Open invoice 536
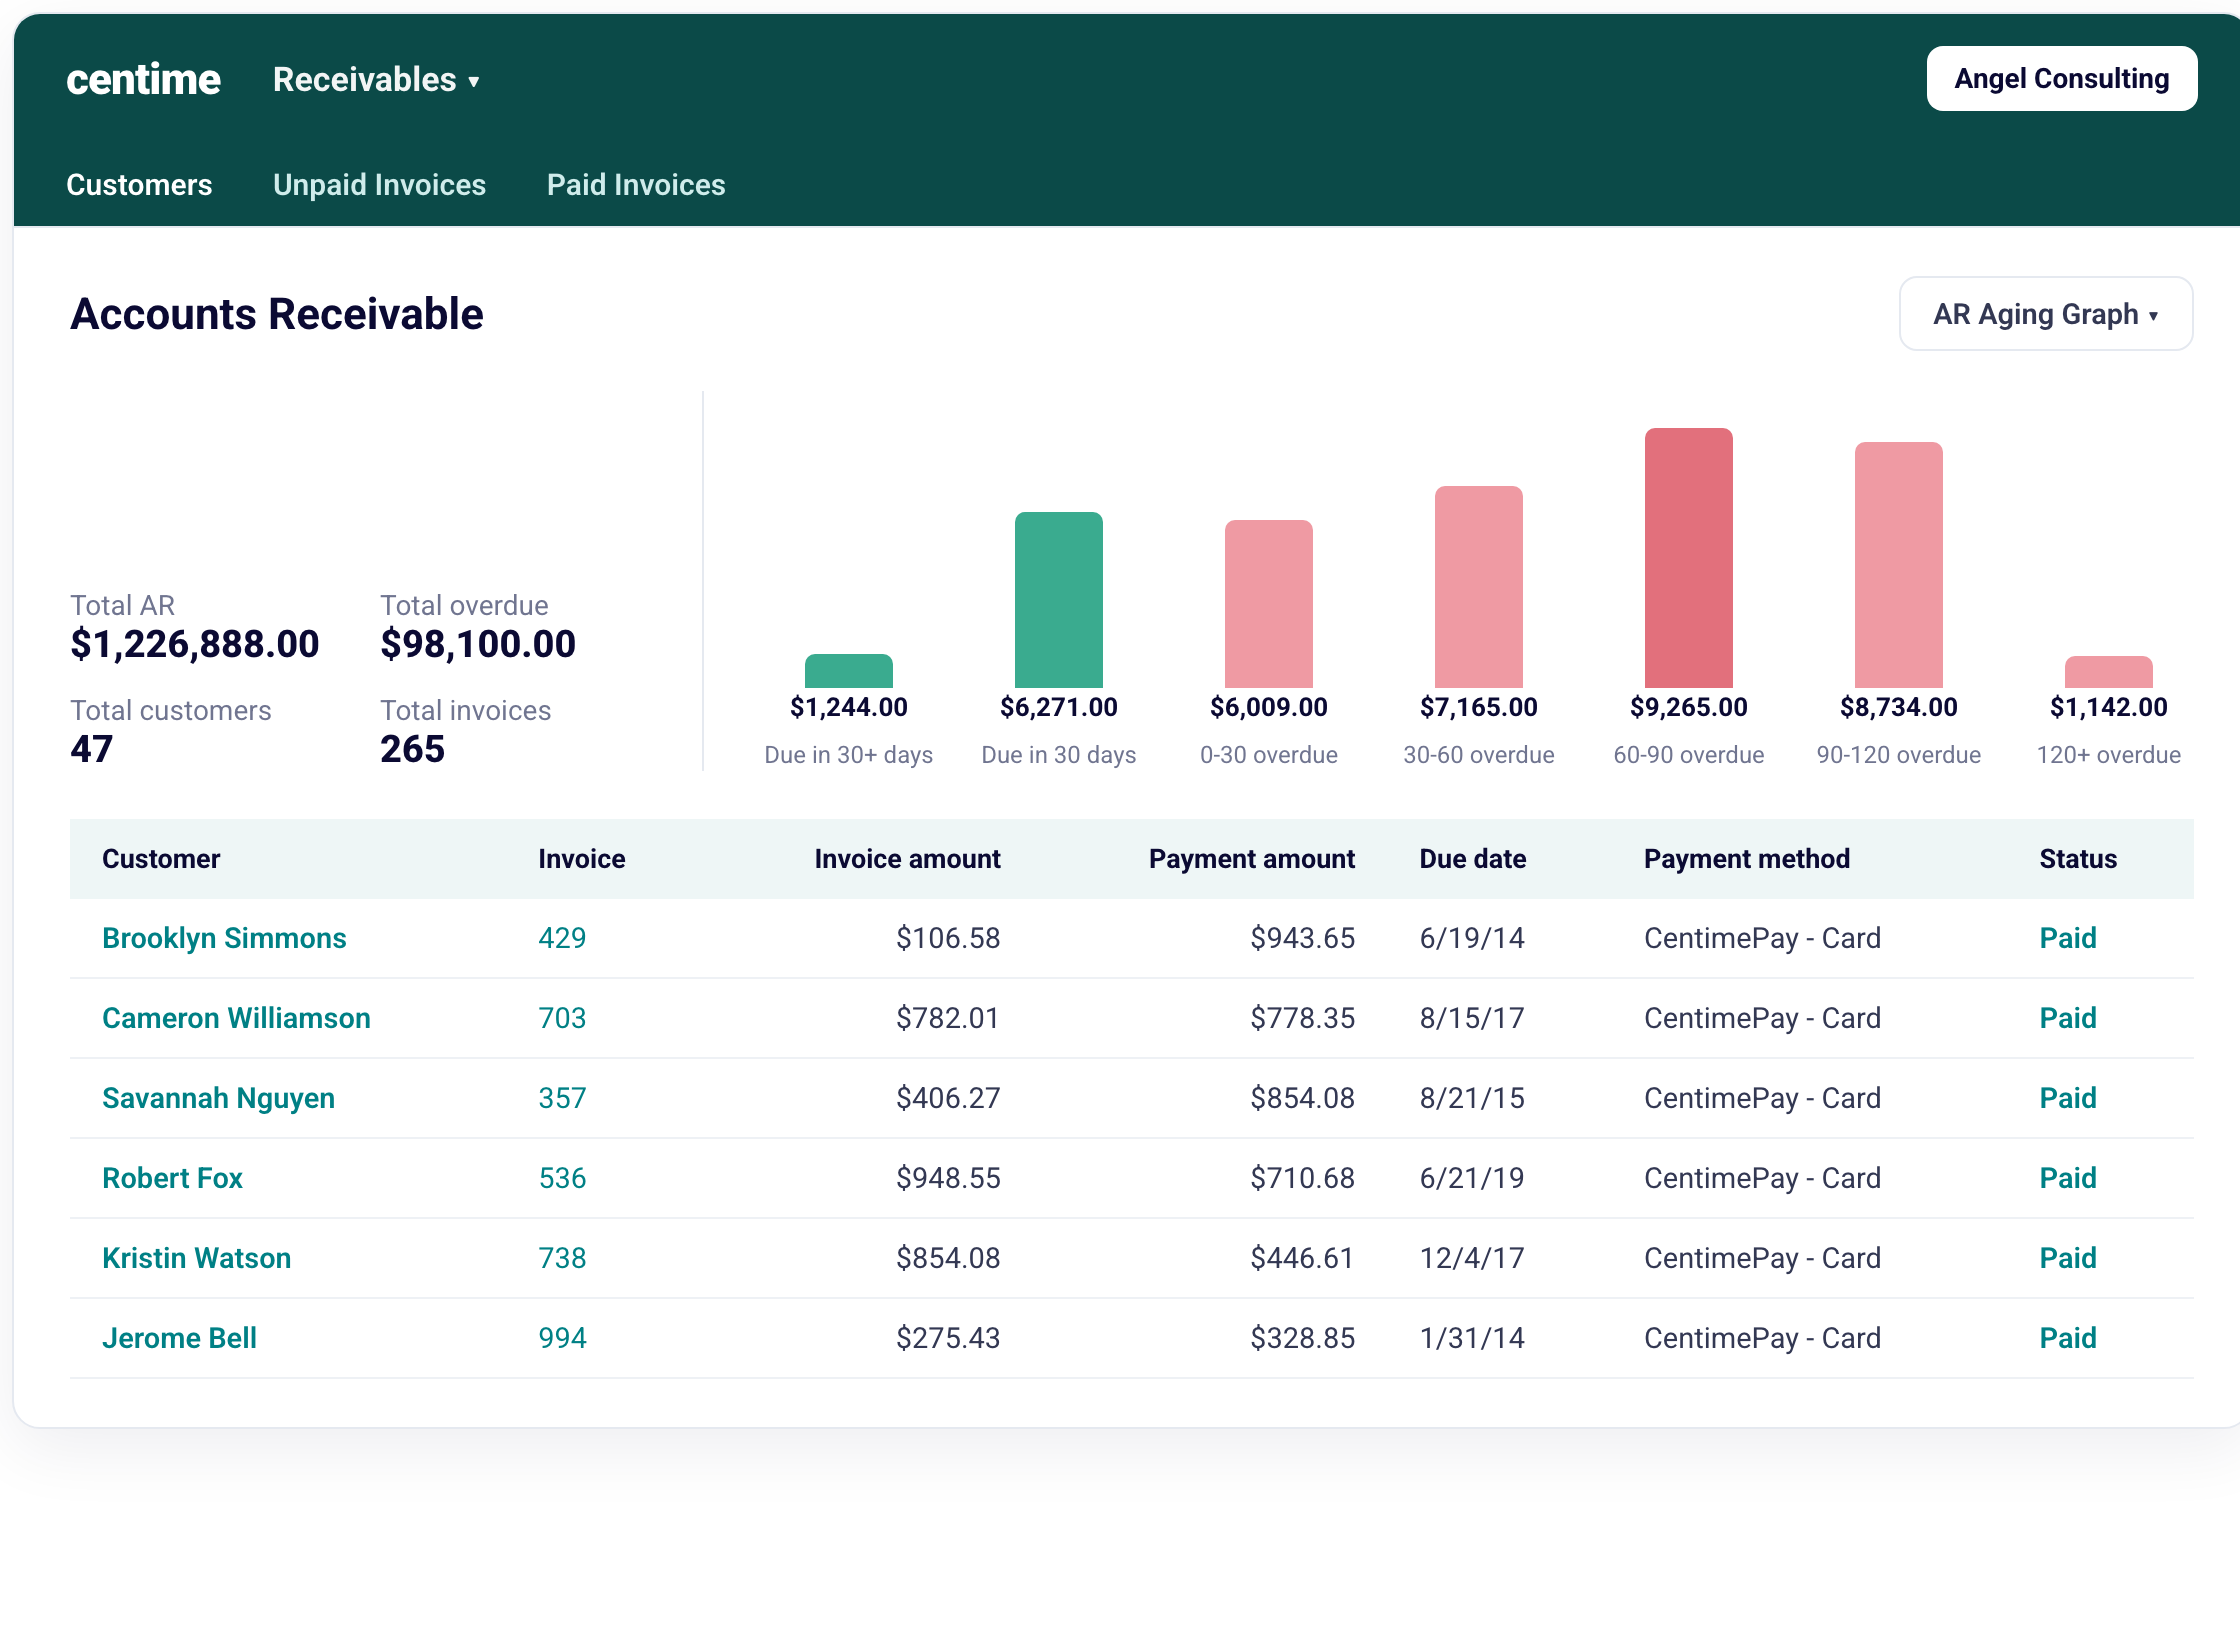 pyautogui.click(x=562, y=1178)
